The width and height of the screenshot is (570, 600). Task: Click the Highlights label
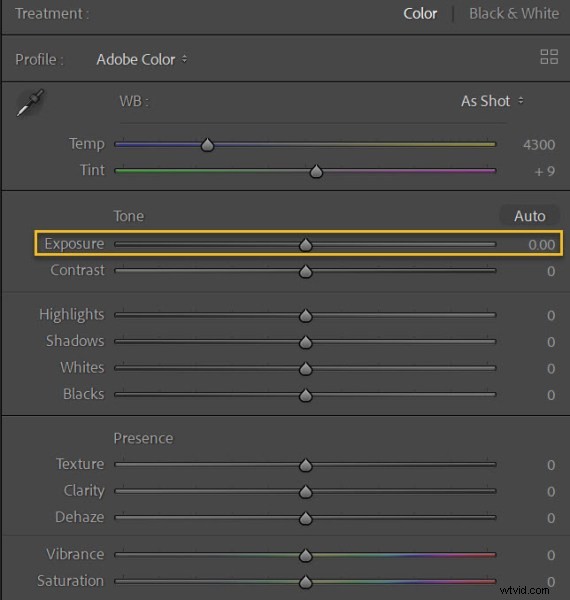click(x=72, y=315)
